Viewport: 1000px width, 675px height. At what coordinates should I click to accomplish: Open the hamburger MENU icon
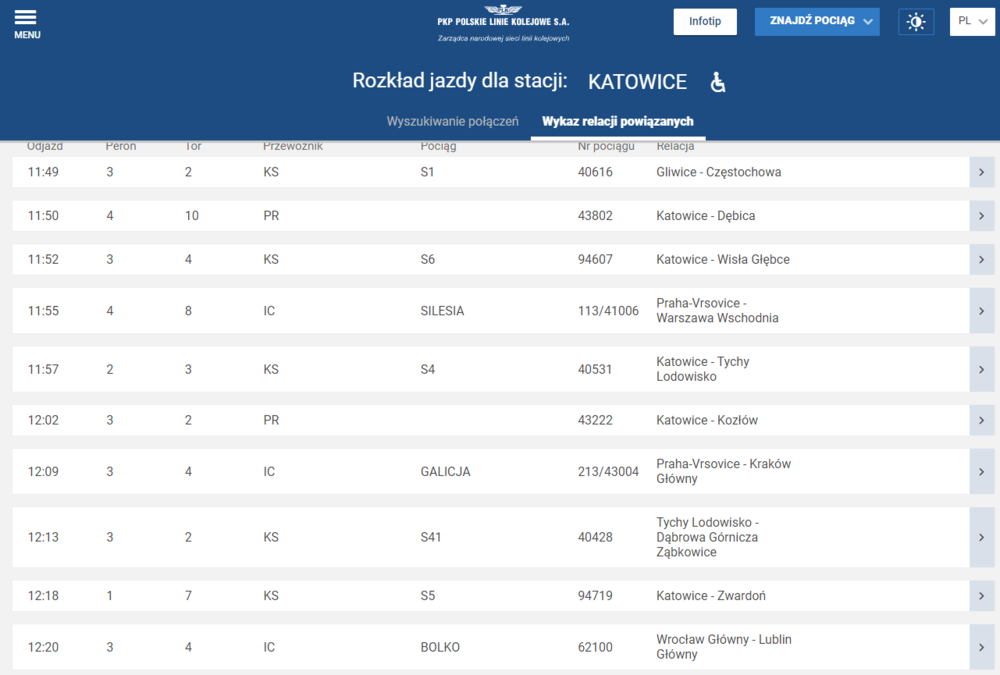point(26,24)
